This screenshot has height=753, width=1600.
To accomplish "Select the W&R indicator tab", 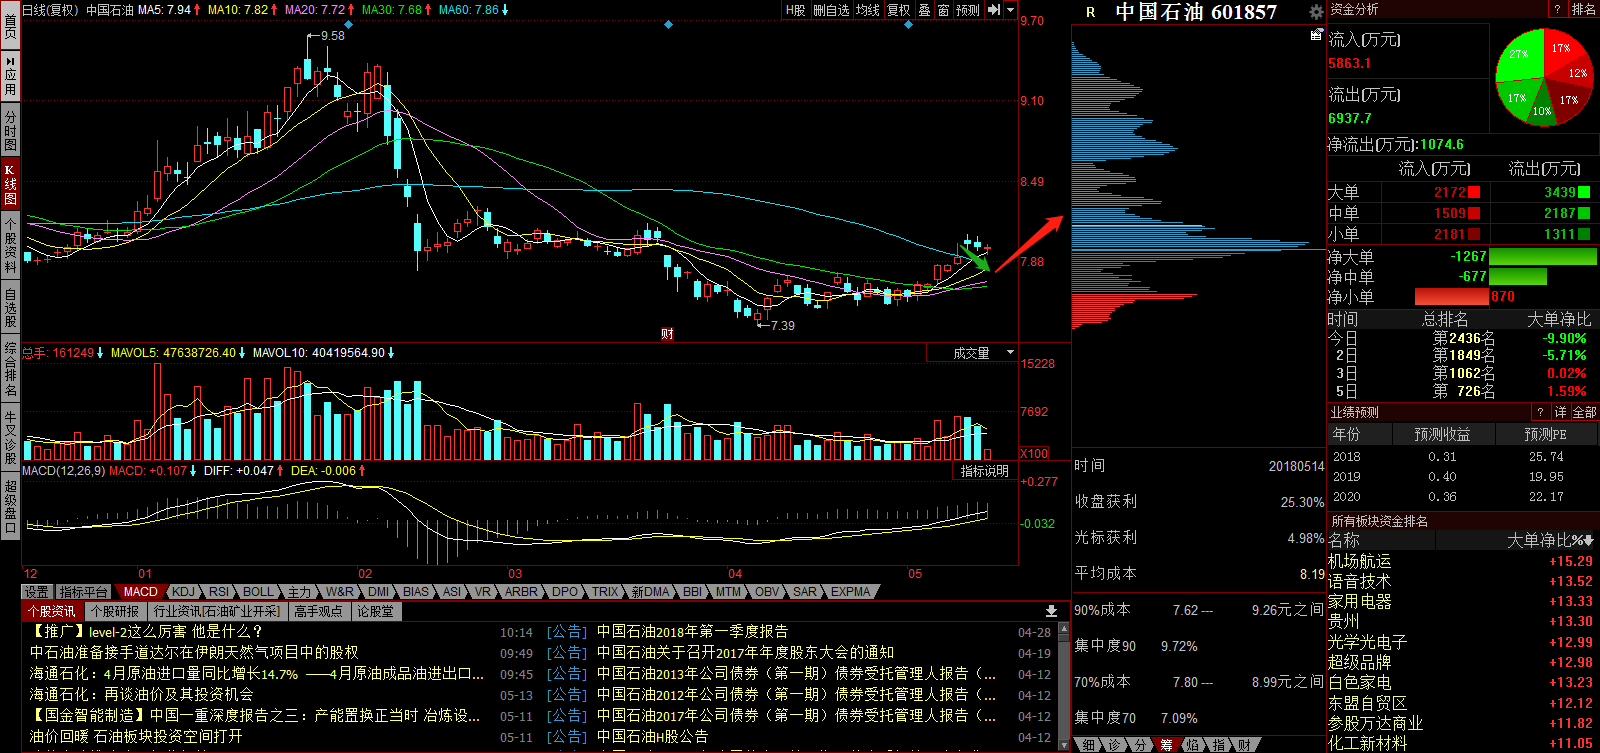I will click(x=340, y=592).
